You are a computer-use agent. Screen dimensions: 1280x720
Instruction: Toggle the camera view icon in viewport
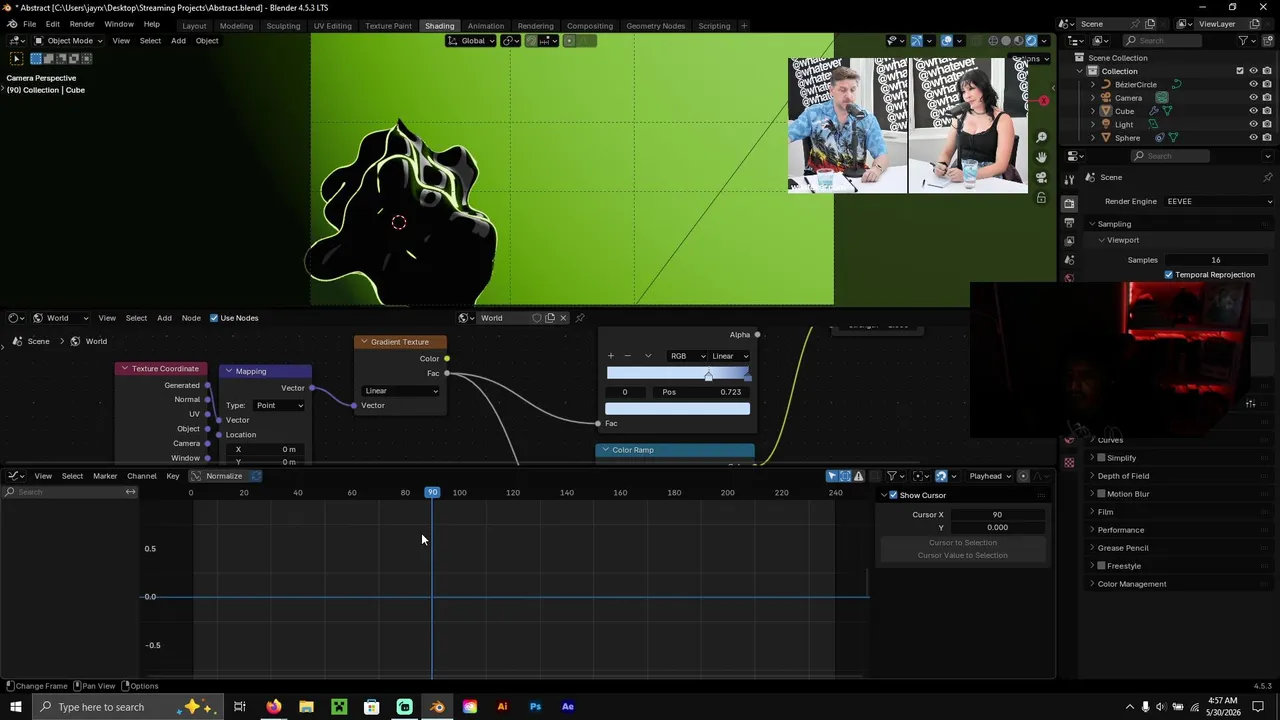click(x=1041, y=177)
